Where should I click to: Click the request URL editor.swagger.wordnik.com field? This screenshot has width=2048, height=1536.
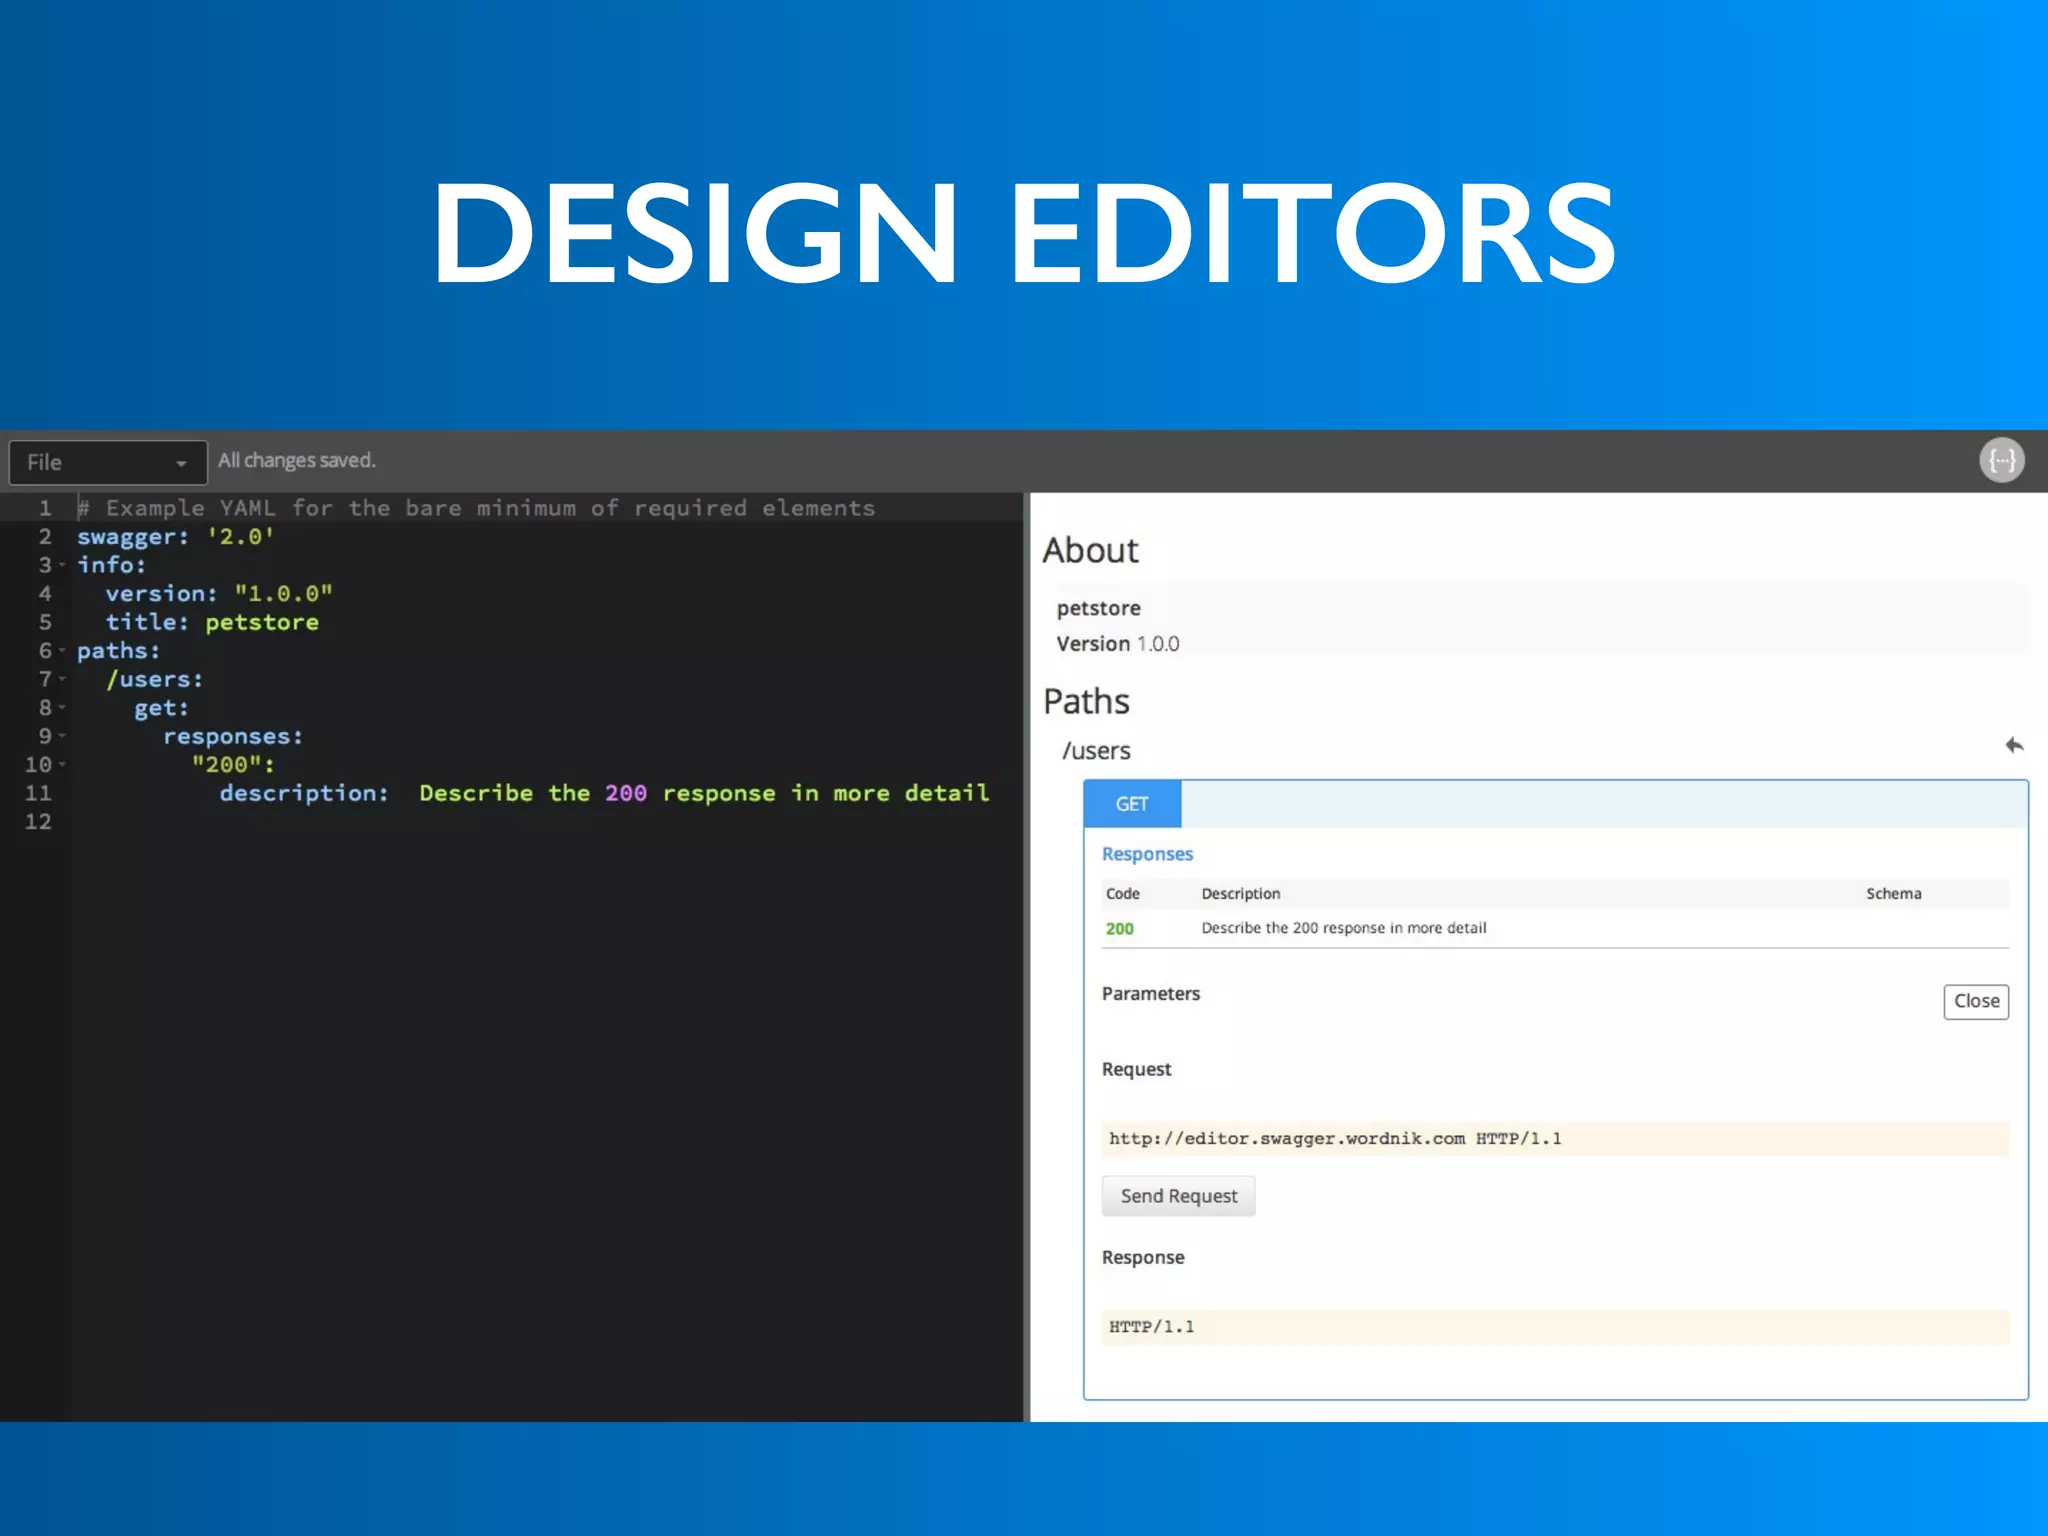pos(1555,1139)
